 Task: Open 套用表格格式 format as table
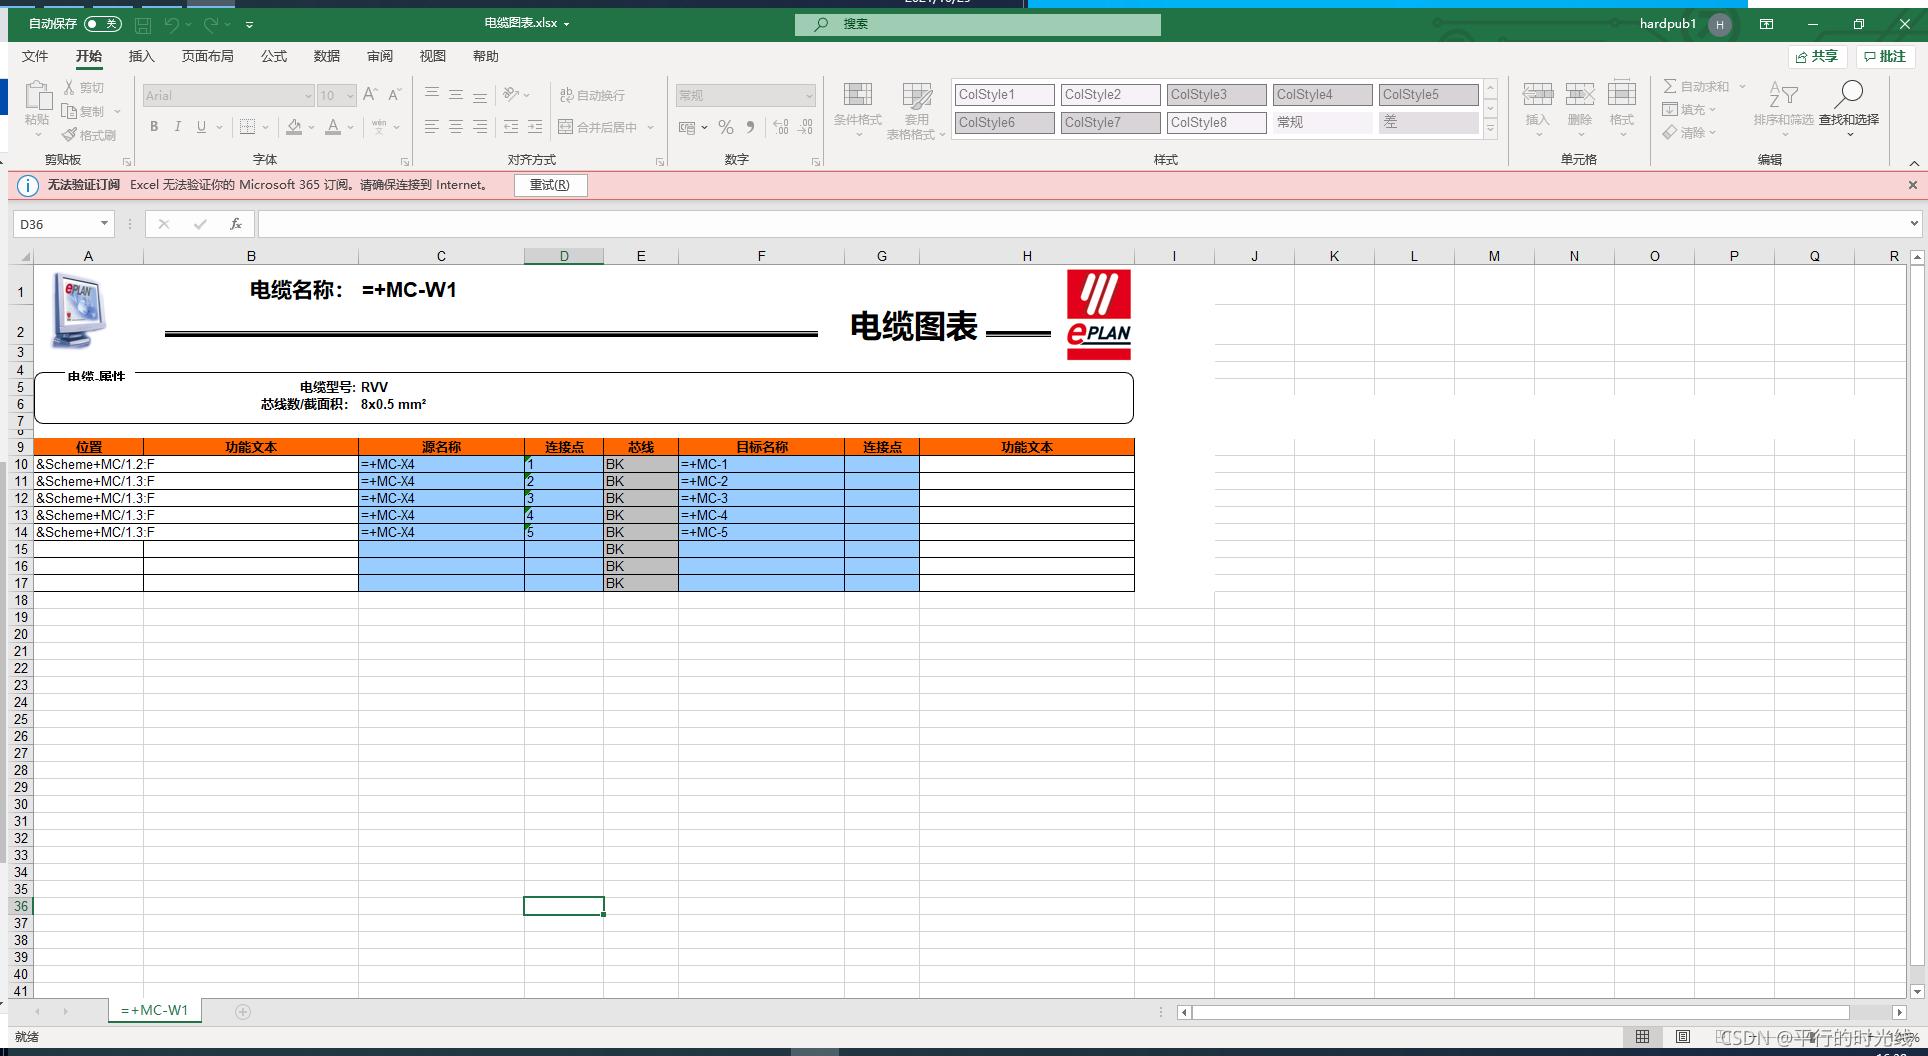tap(915, 111)
